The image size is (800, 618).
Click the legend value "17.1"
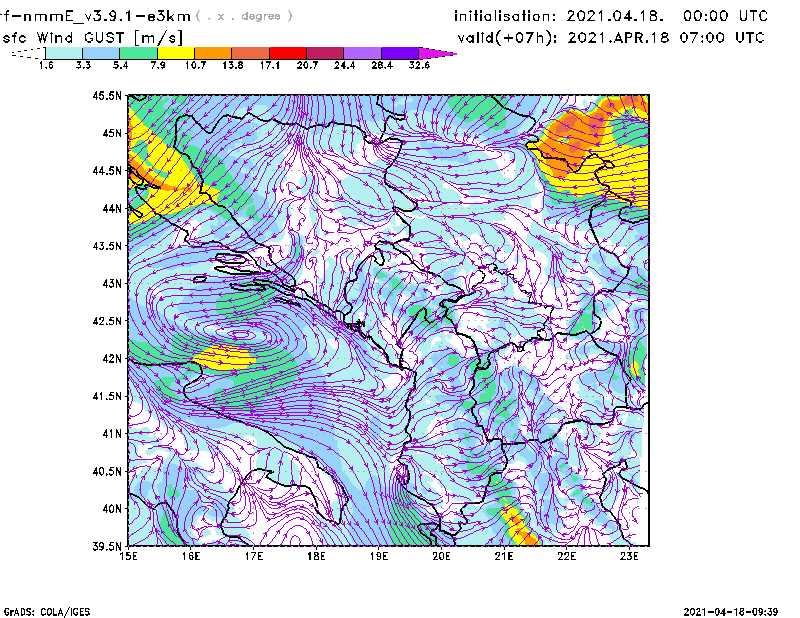270,65
